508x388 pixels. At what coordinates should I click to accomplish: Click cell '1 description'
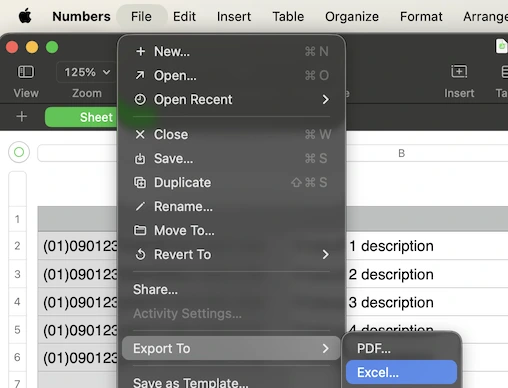427,246
